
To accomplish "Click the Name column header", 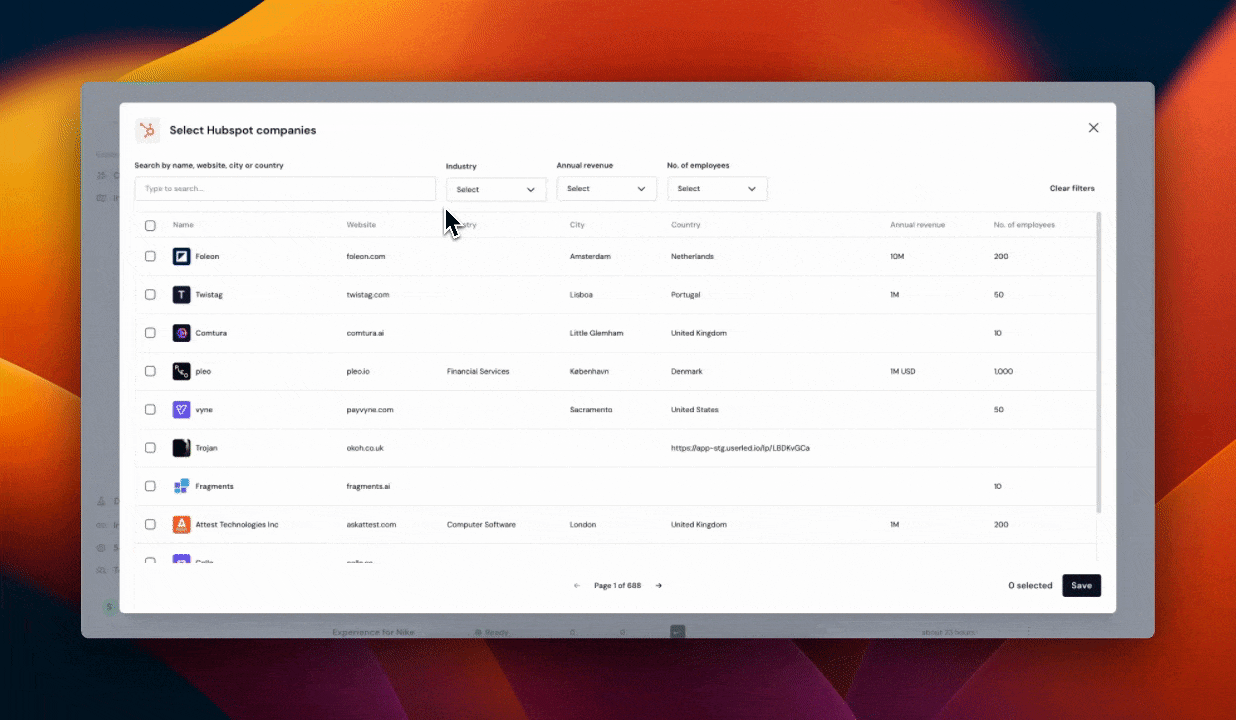I will pyautogui.click(x=183, y=226).
